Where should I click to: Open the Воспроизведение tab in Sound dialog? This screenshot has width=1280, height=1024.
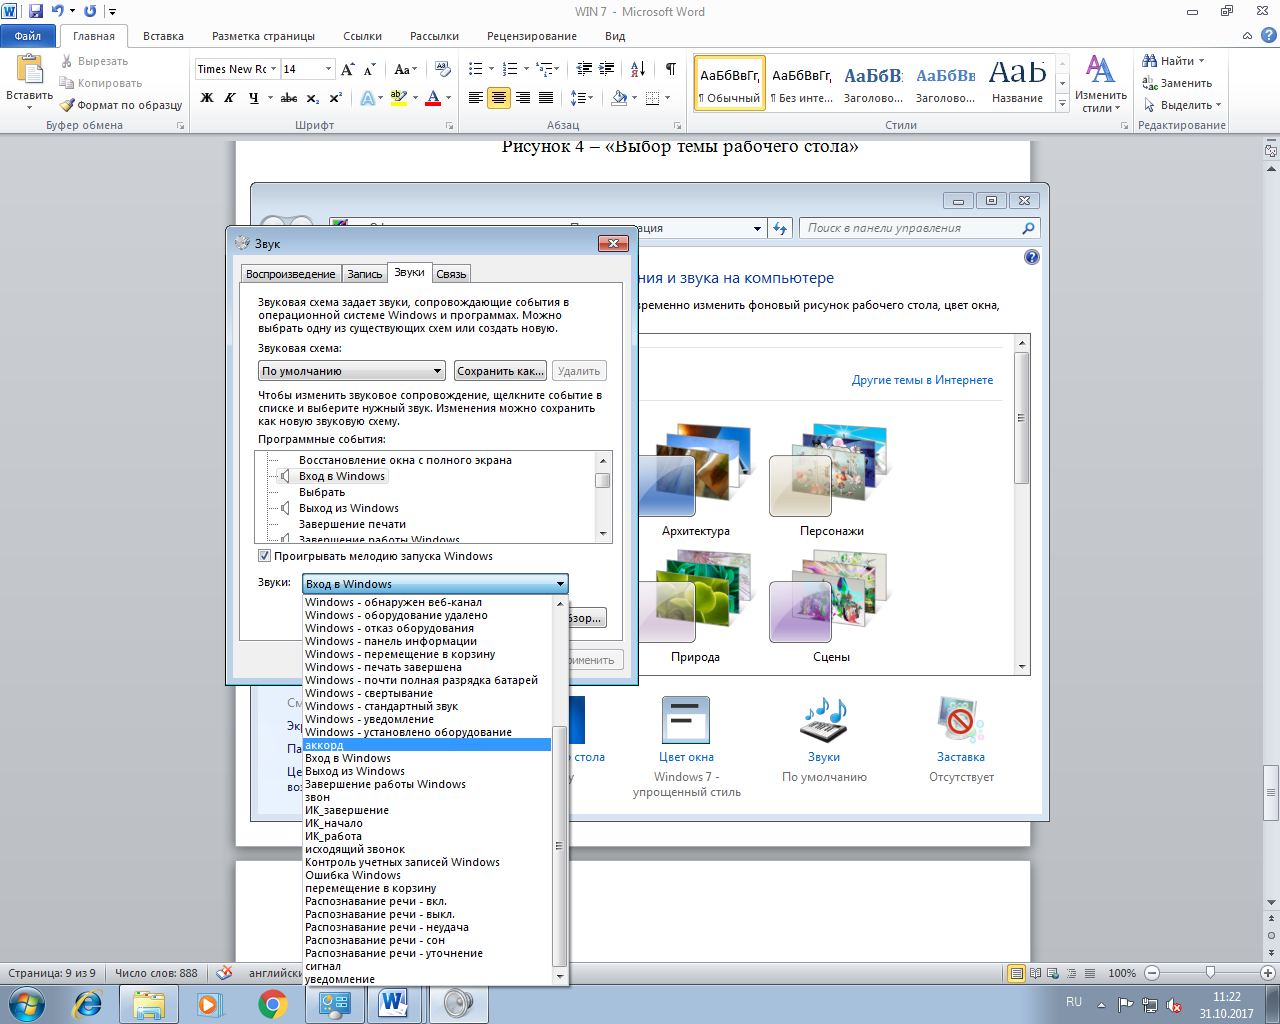pos(291,274)
